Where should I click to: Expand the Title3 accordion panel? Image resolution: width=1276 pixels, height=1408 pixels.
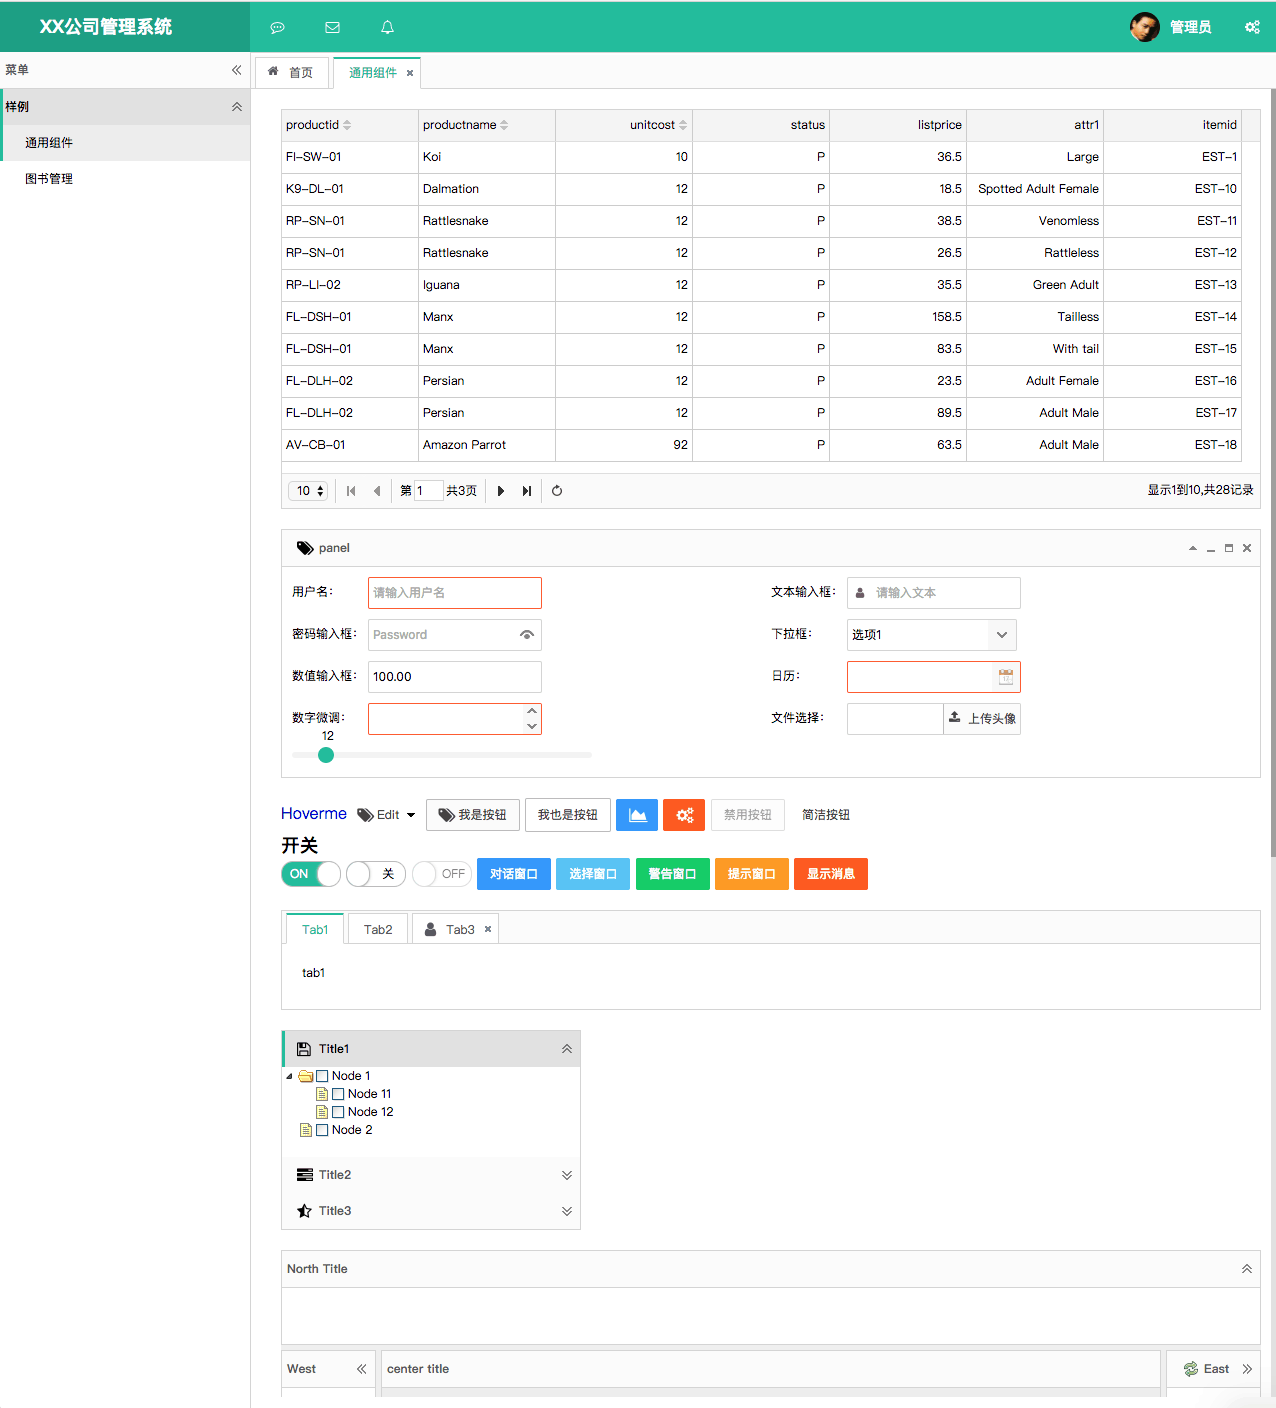[x=567, y=1211]
